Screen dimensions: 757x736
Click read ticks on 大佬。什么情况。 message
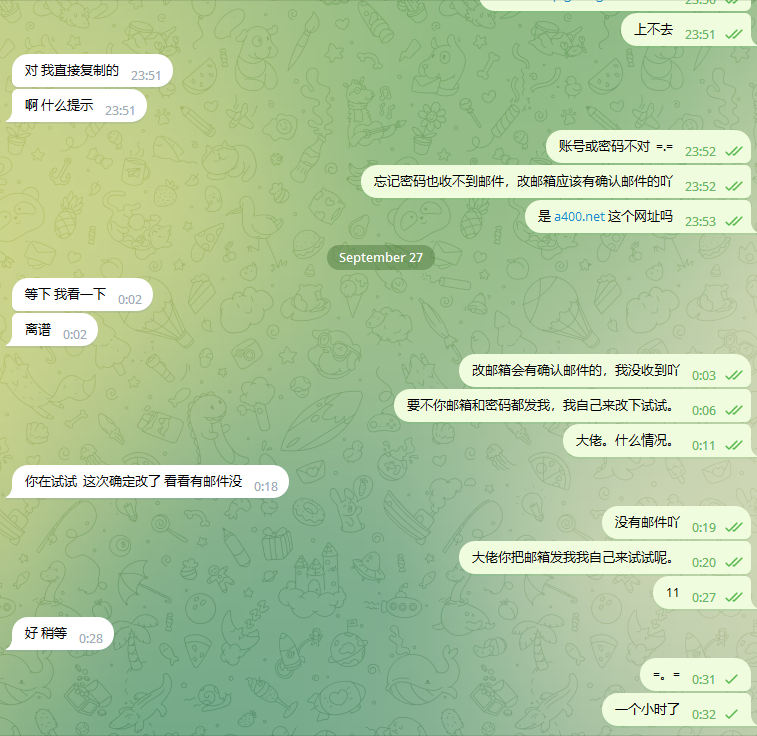click(x=734, y=445)
